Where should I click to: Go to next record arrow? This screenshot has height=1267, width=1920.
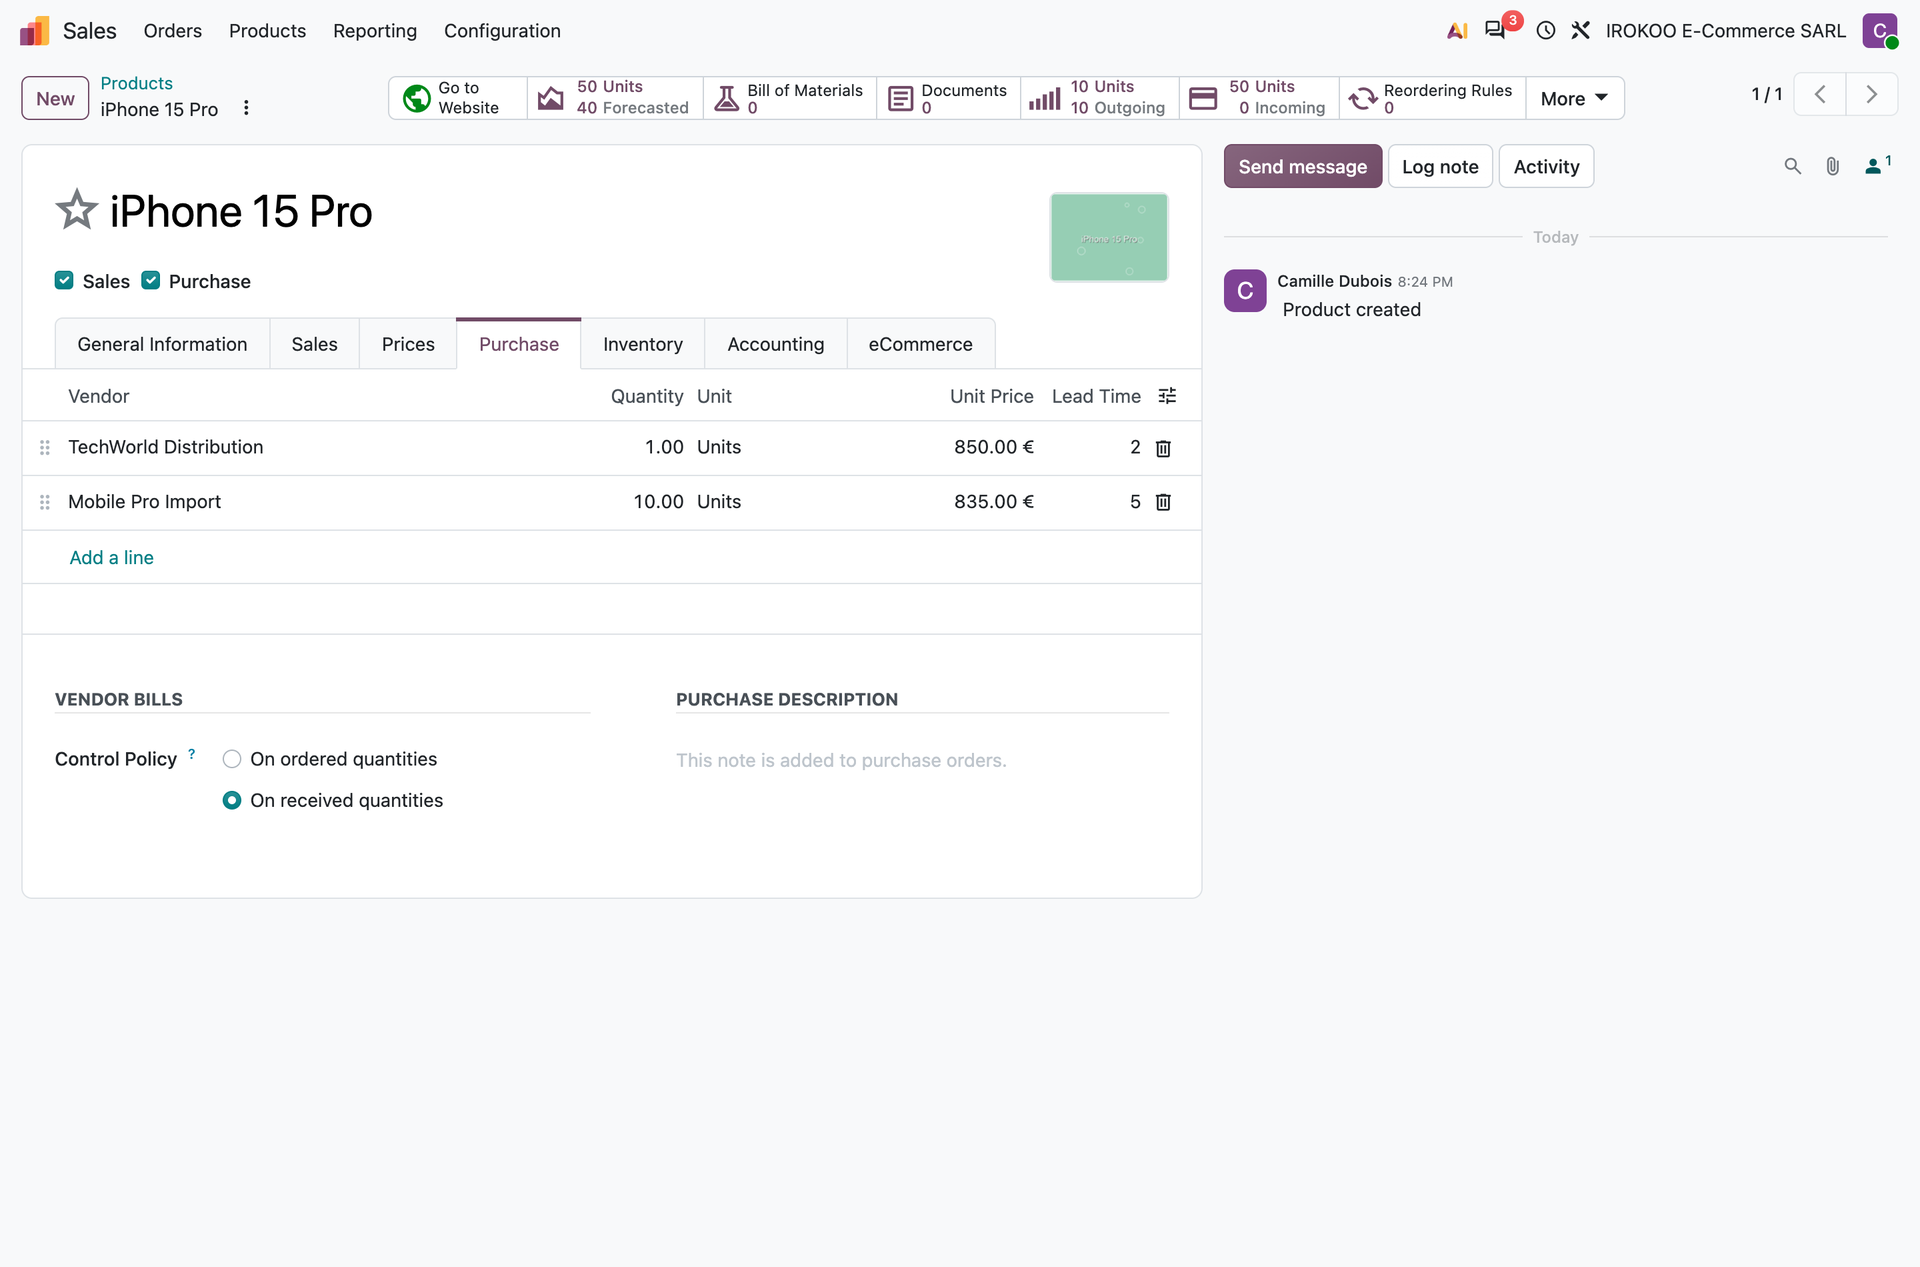pyautogui.click(x=1872, y=95)
